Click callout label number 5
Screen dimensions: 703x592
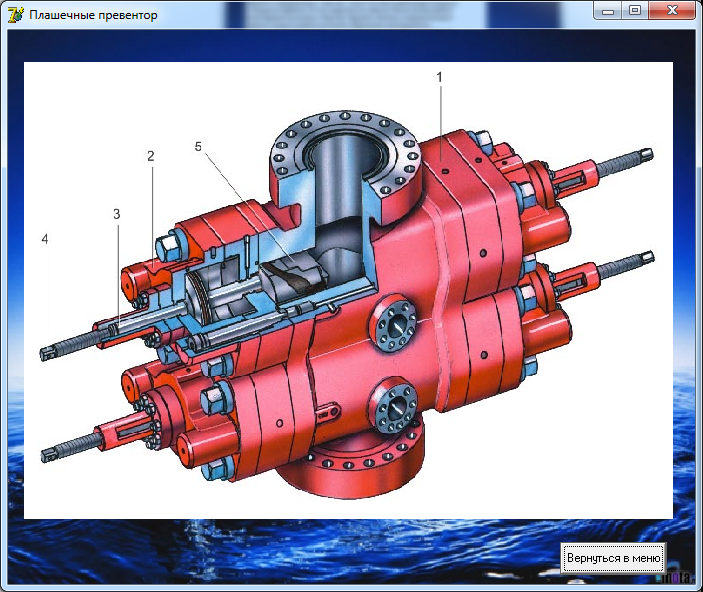[x=198, y=147]
